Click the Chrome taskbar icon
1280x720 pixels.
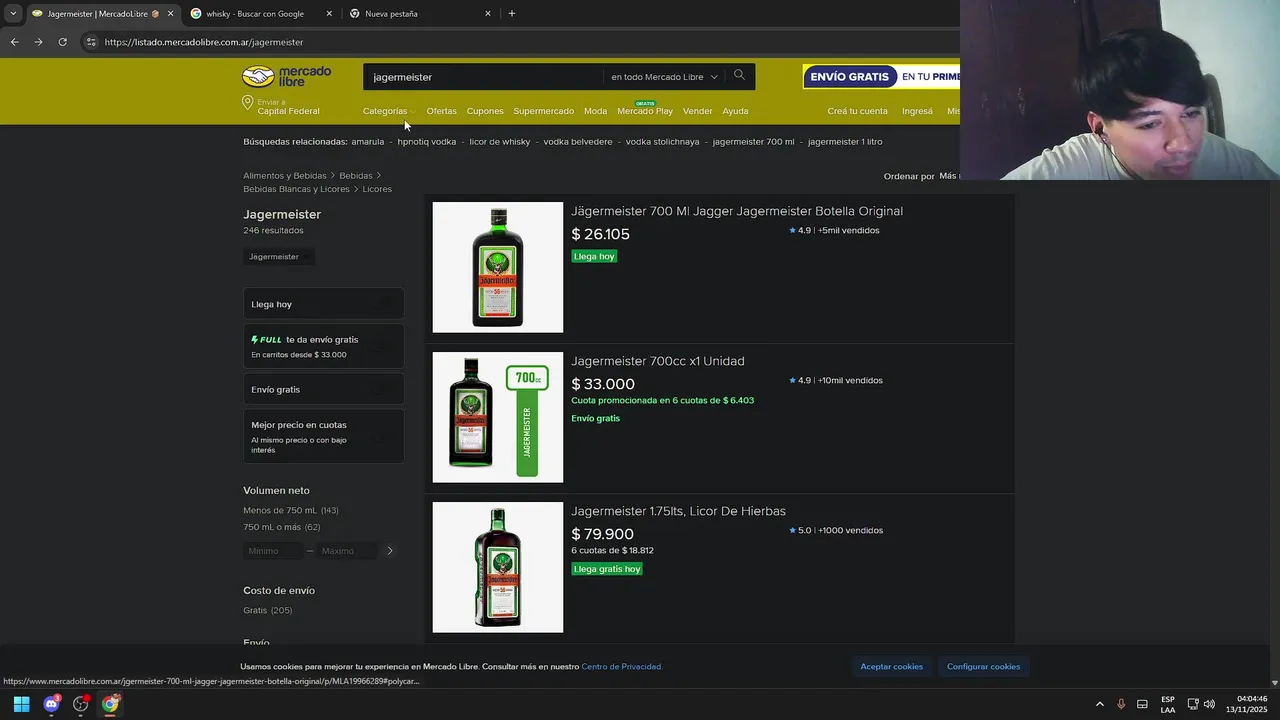click(x=110, y=704)
